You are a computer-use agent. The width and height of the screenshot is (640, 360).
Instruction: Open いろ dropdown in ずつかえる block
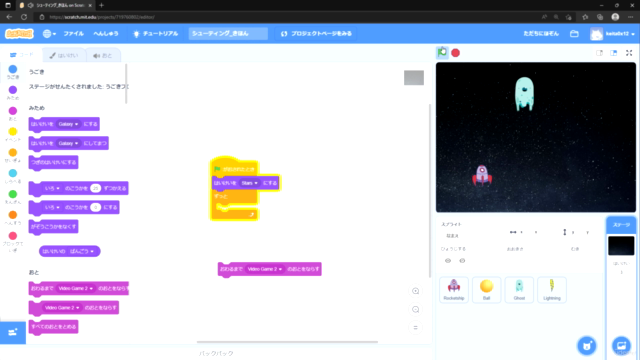pyautogui.click(x=52, y=188)
